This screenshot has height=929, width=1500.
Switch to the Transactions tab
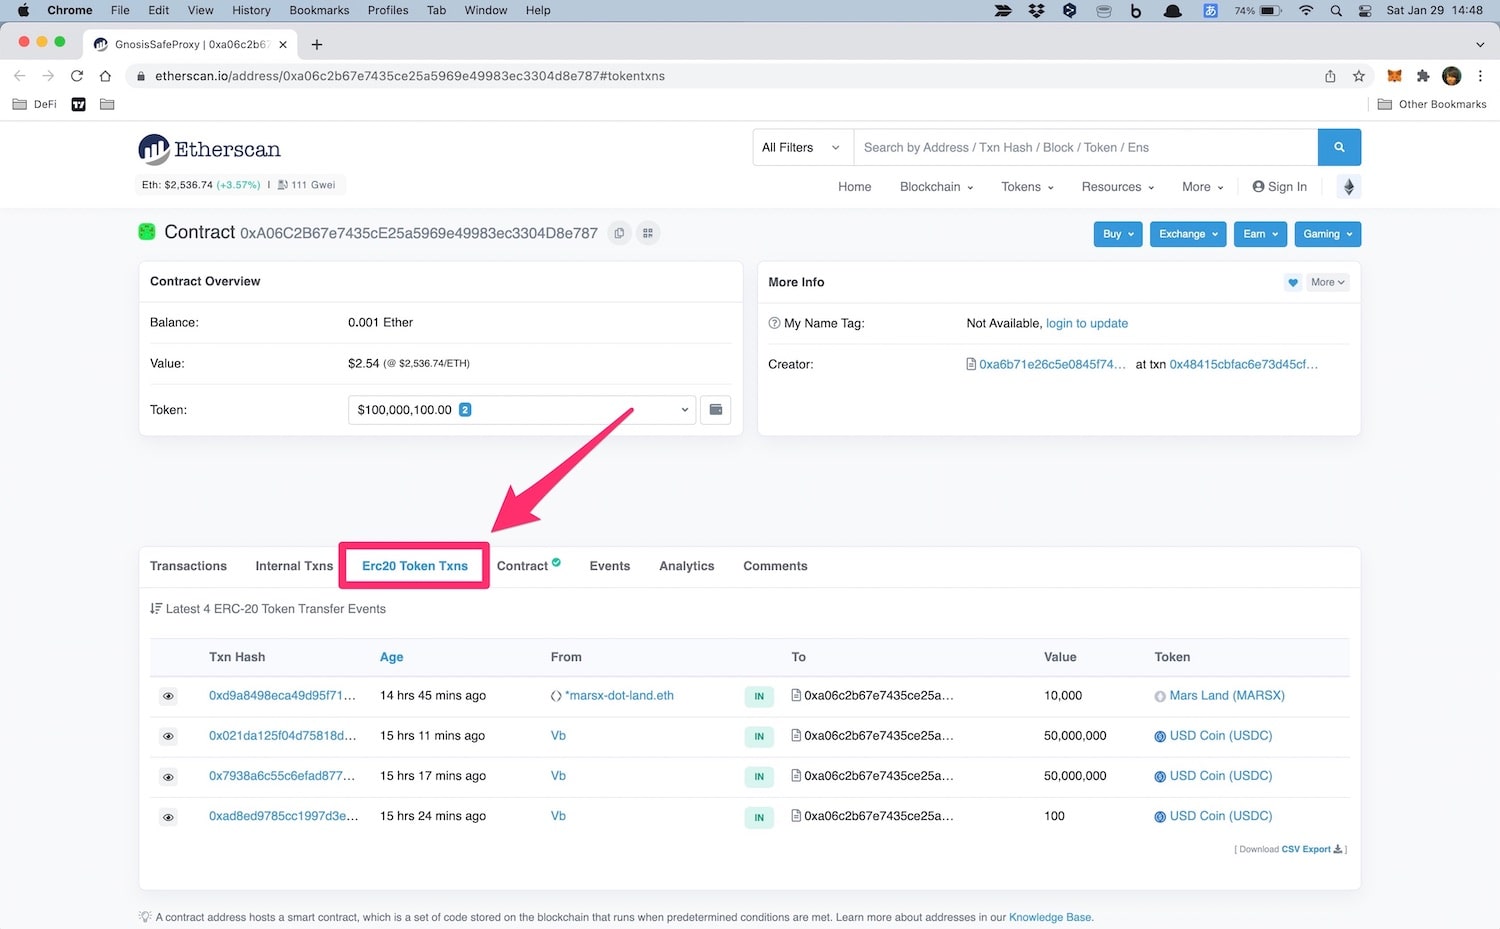point(188,566)
